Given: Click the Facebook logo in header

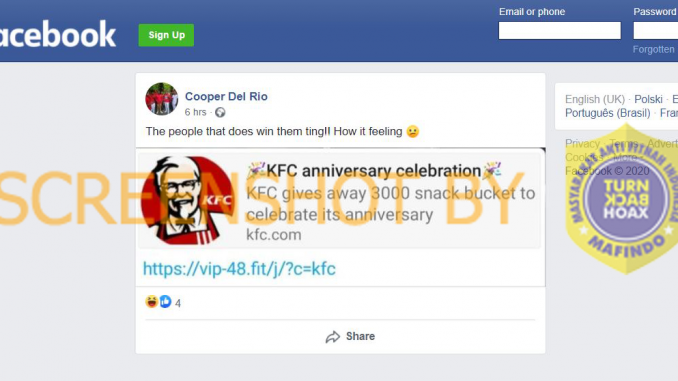Looking at the screenshot, I should click(58, 34).
